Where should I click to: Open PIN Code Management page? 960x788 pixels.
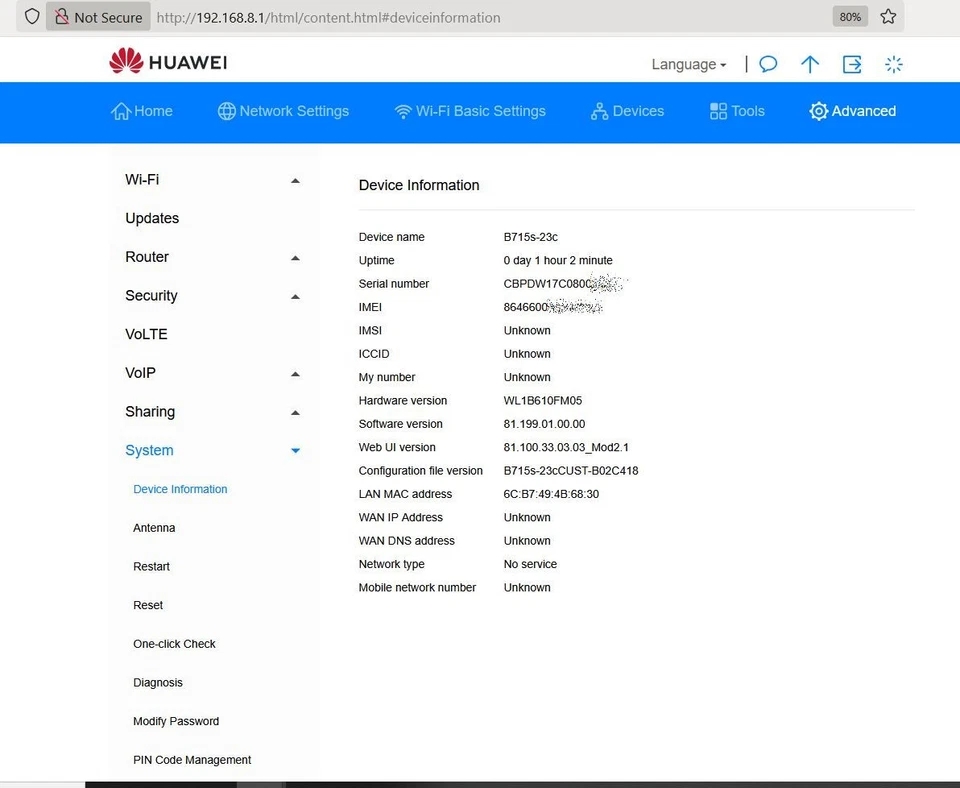[x=192, y=760]
